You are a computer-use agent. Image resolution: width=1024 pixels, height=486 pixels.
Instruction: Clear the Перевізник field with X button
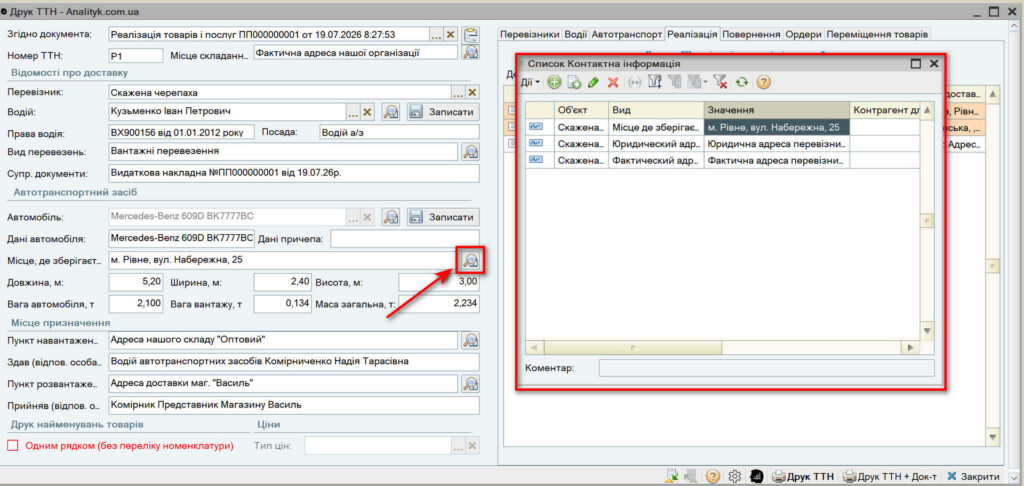pos(473,92)
